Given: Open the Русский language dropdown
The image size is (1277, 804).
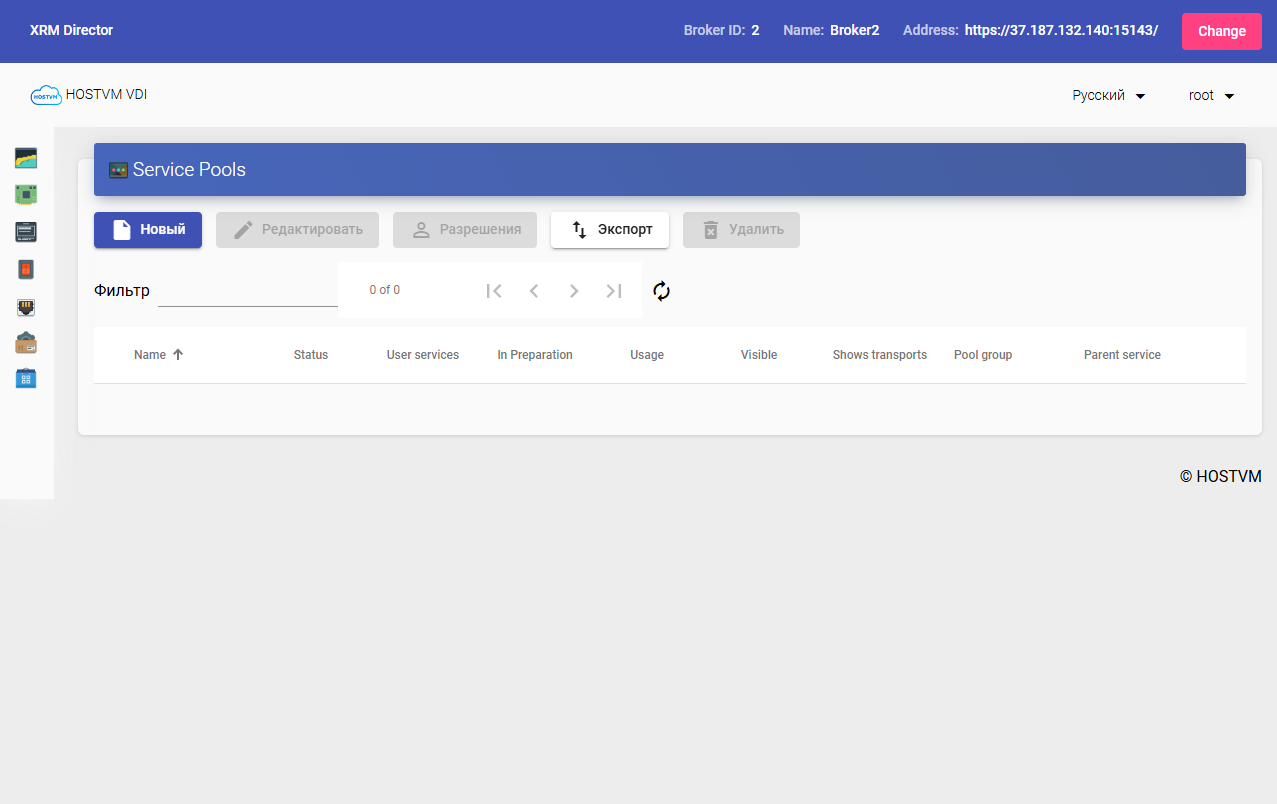Looking at the screenshot, I should tap(1108, 96).
